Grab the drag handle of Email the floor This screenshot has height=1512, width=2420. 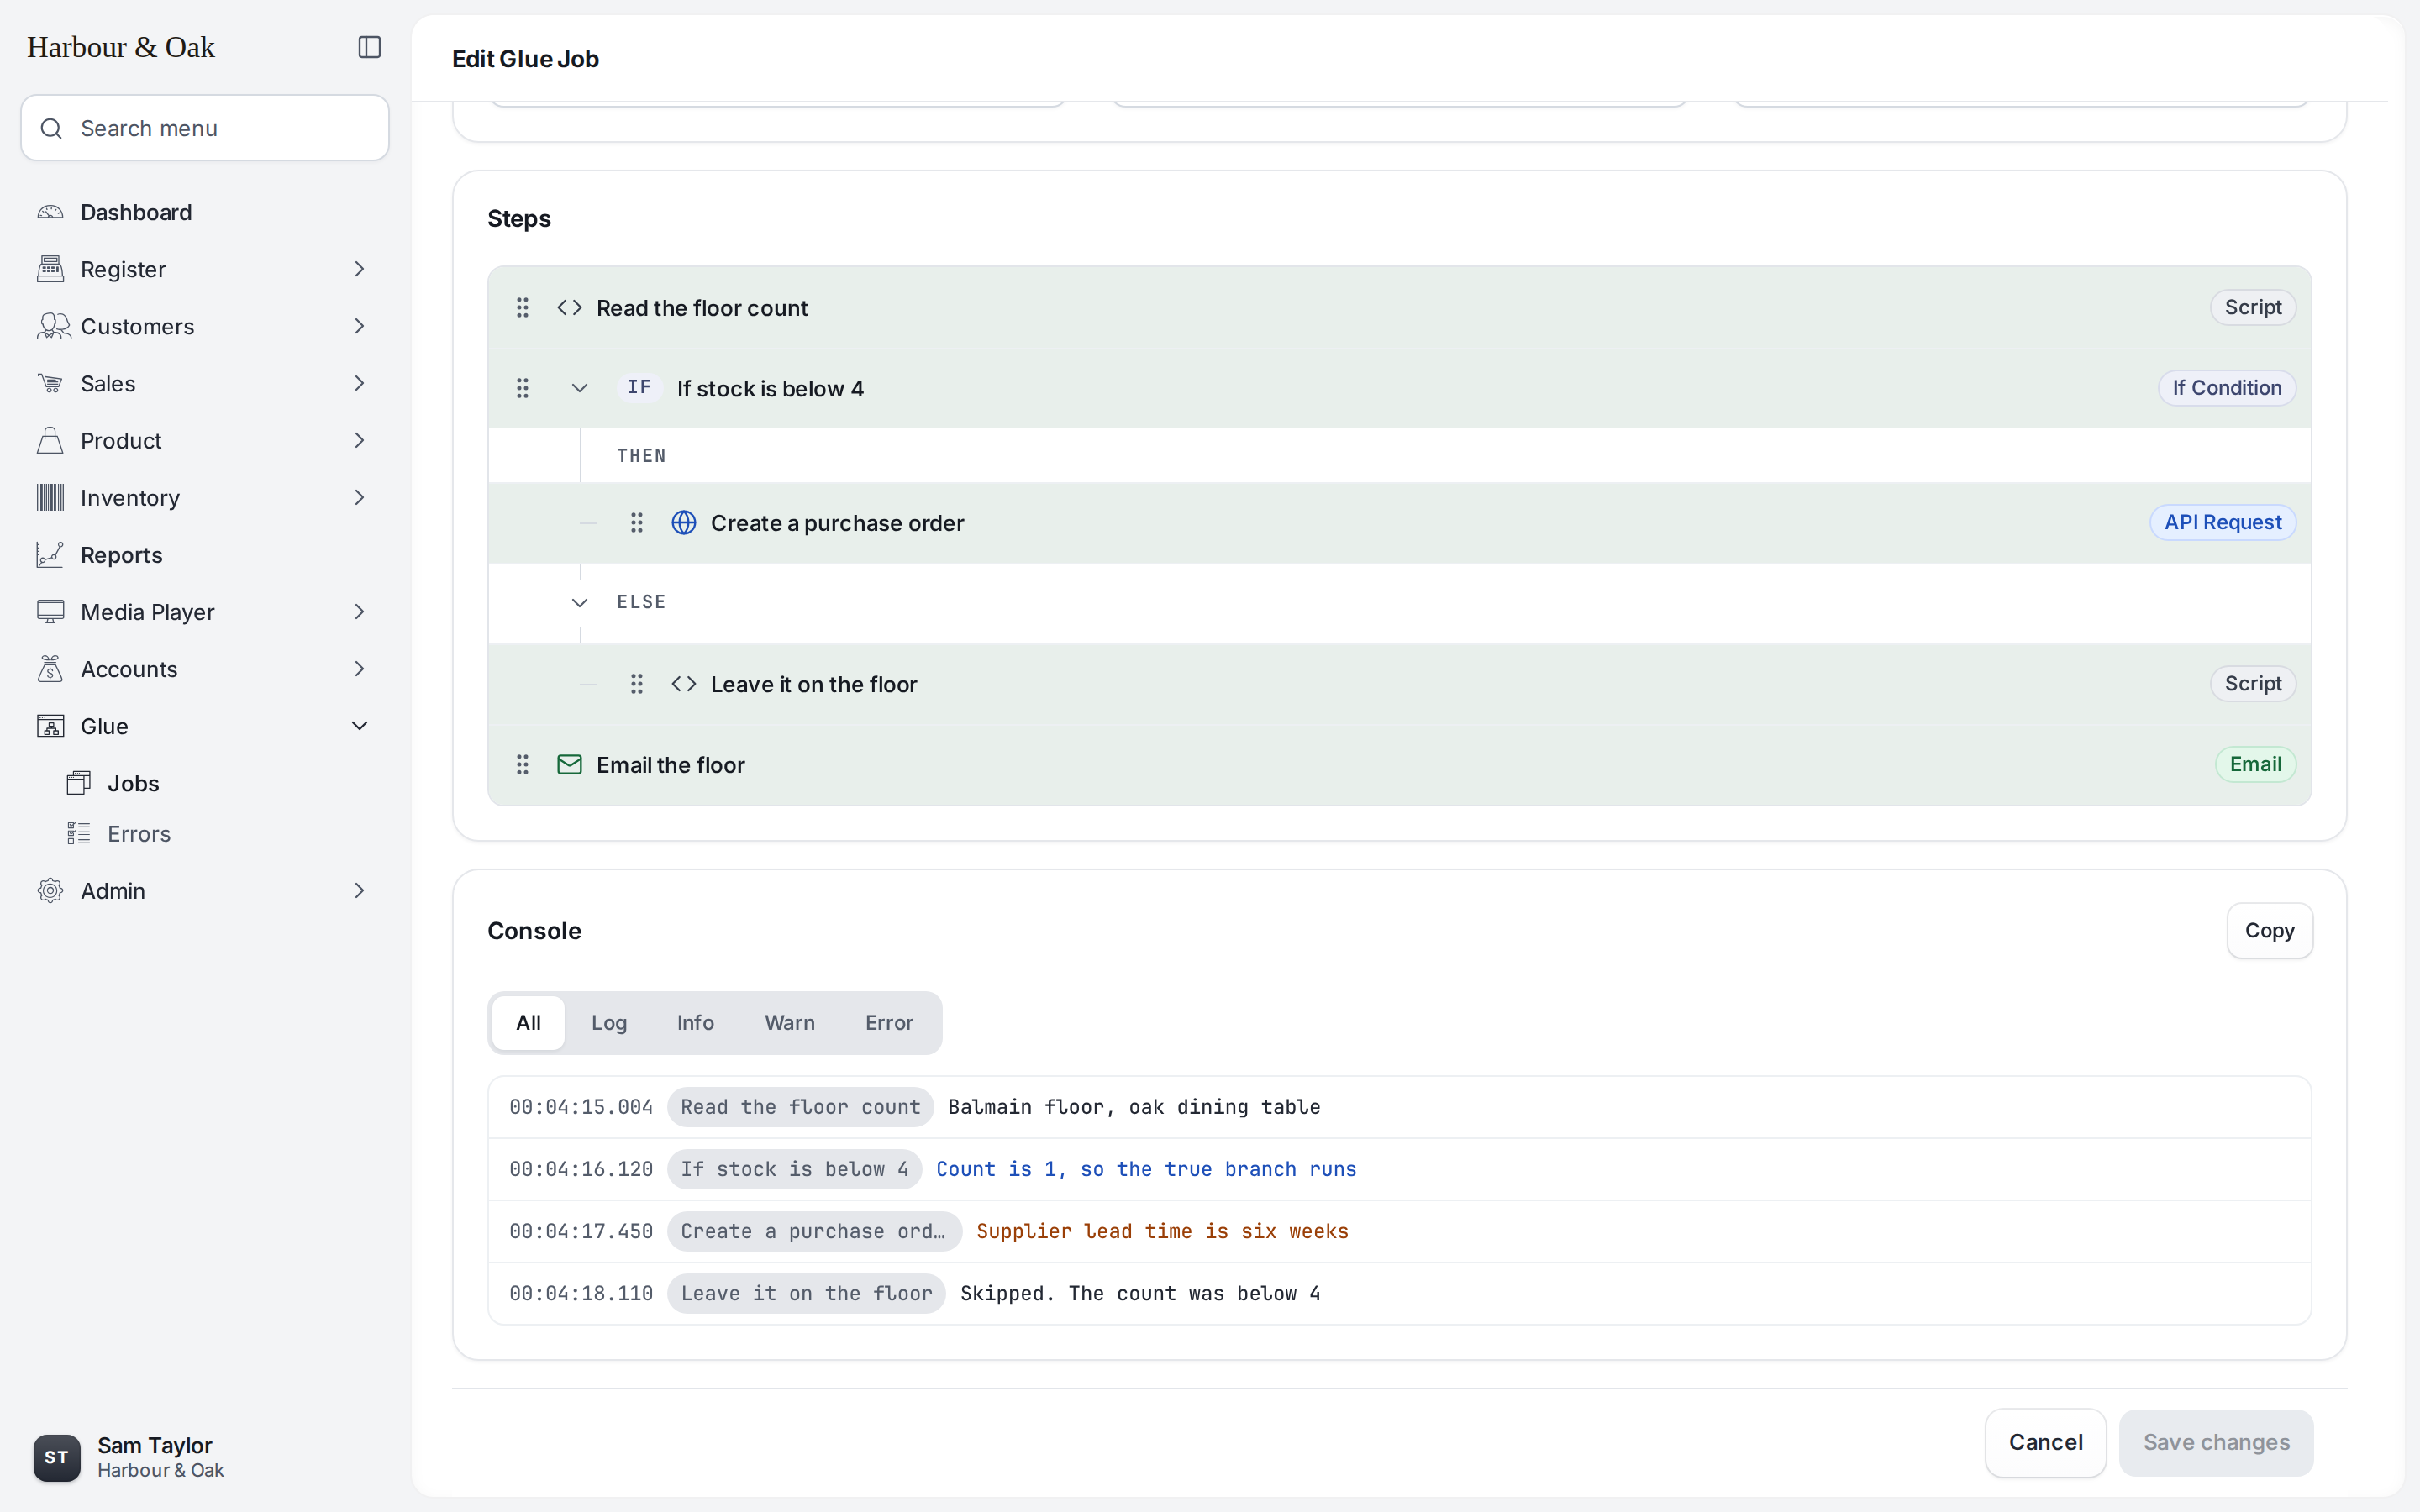pos(522,765)
